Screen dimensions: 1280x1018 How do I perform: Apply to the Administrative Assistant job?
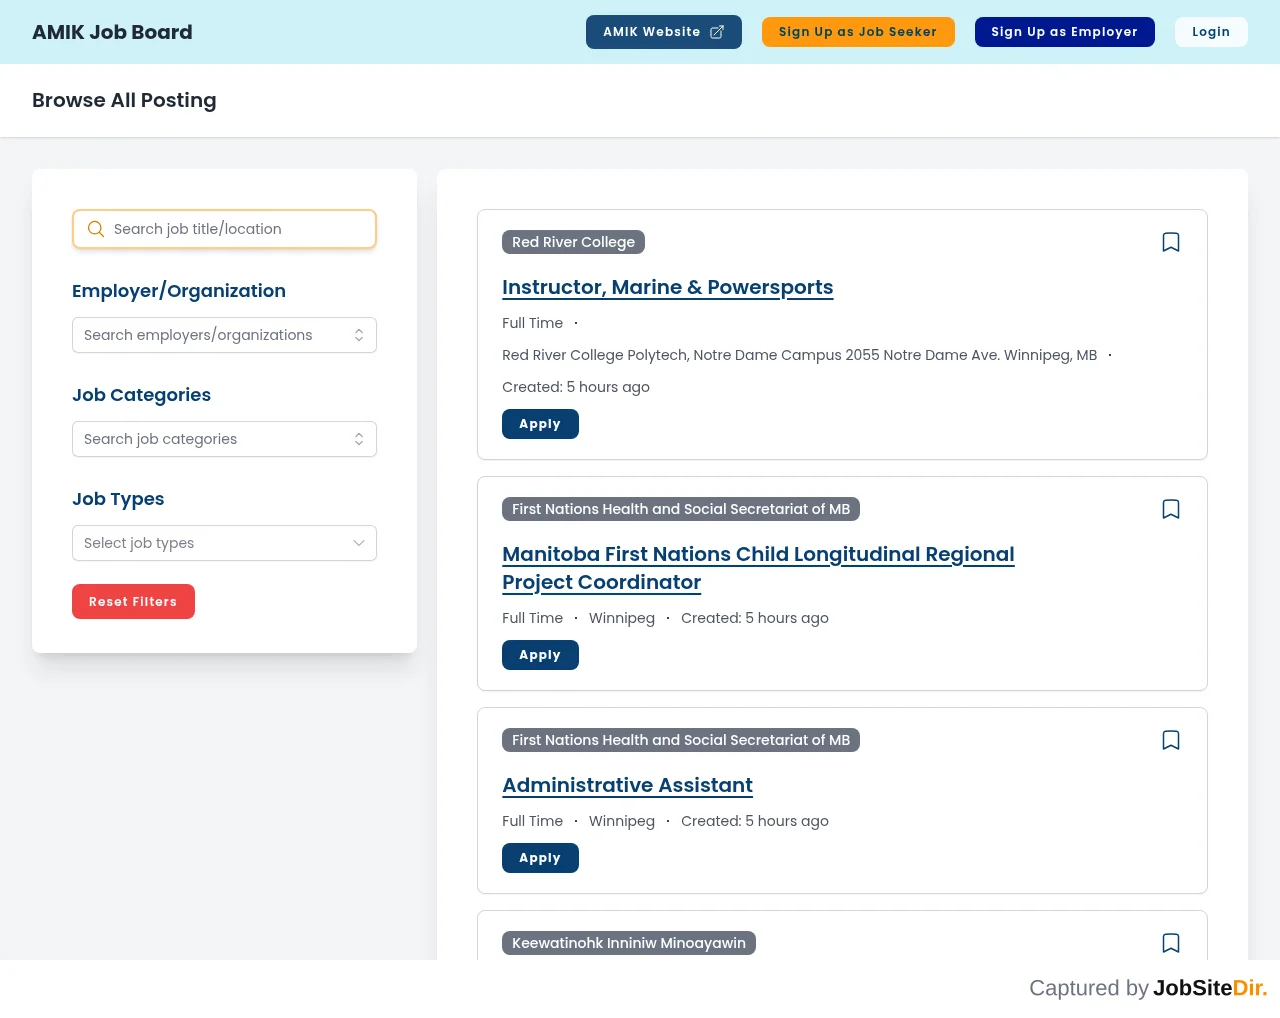pyautogui.click(x=540, y=858)
